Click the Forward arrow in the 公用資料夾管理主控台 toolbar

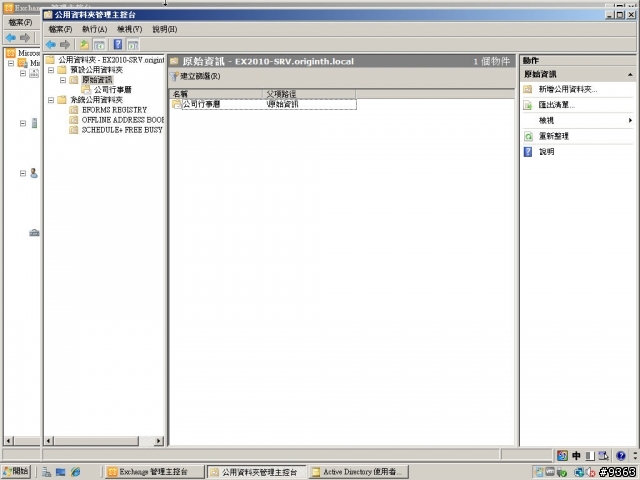click(x=65, y=44)
